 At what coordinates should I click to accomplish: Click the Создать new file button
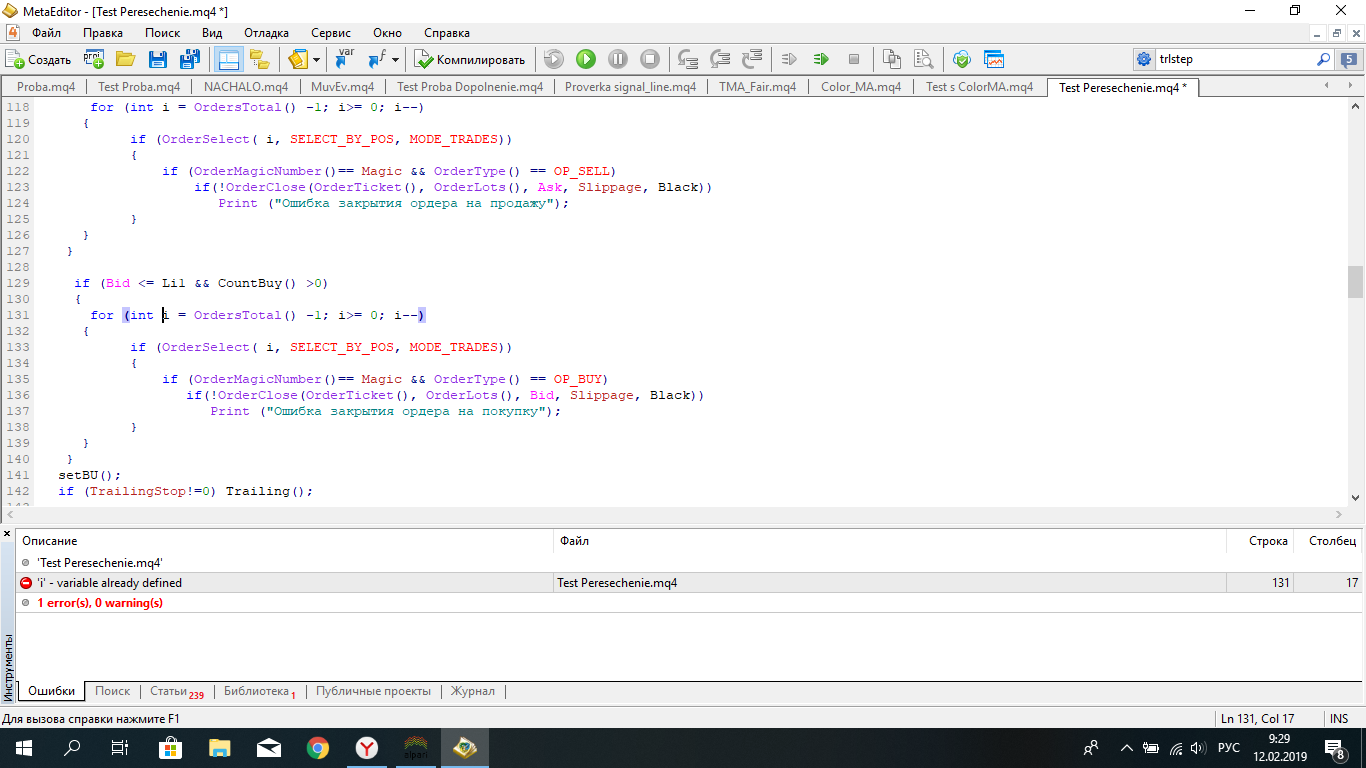click(x=38, y=59)
